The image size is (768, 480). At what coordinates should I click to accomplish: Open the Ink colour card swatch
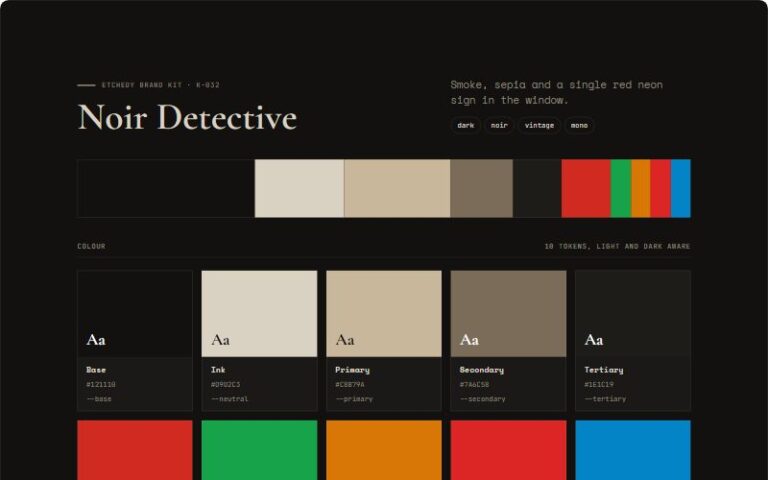coord(259,313)
